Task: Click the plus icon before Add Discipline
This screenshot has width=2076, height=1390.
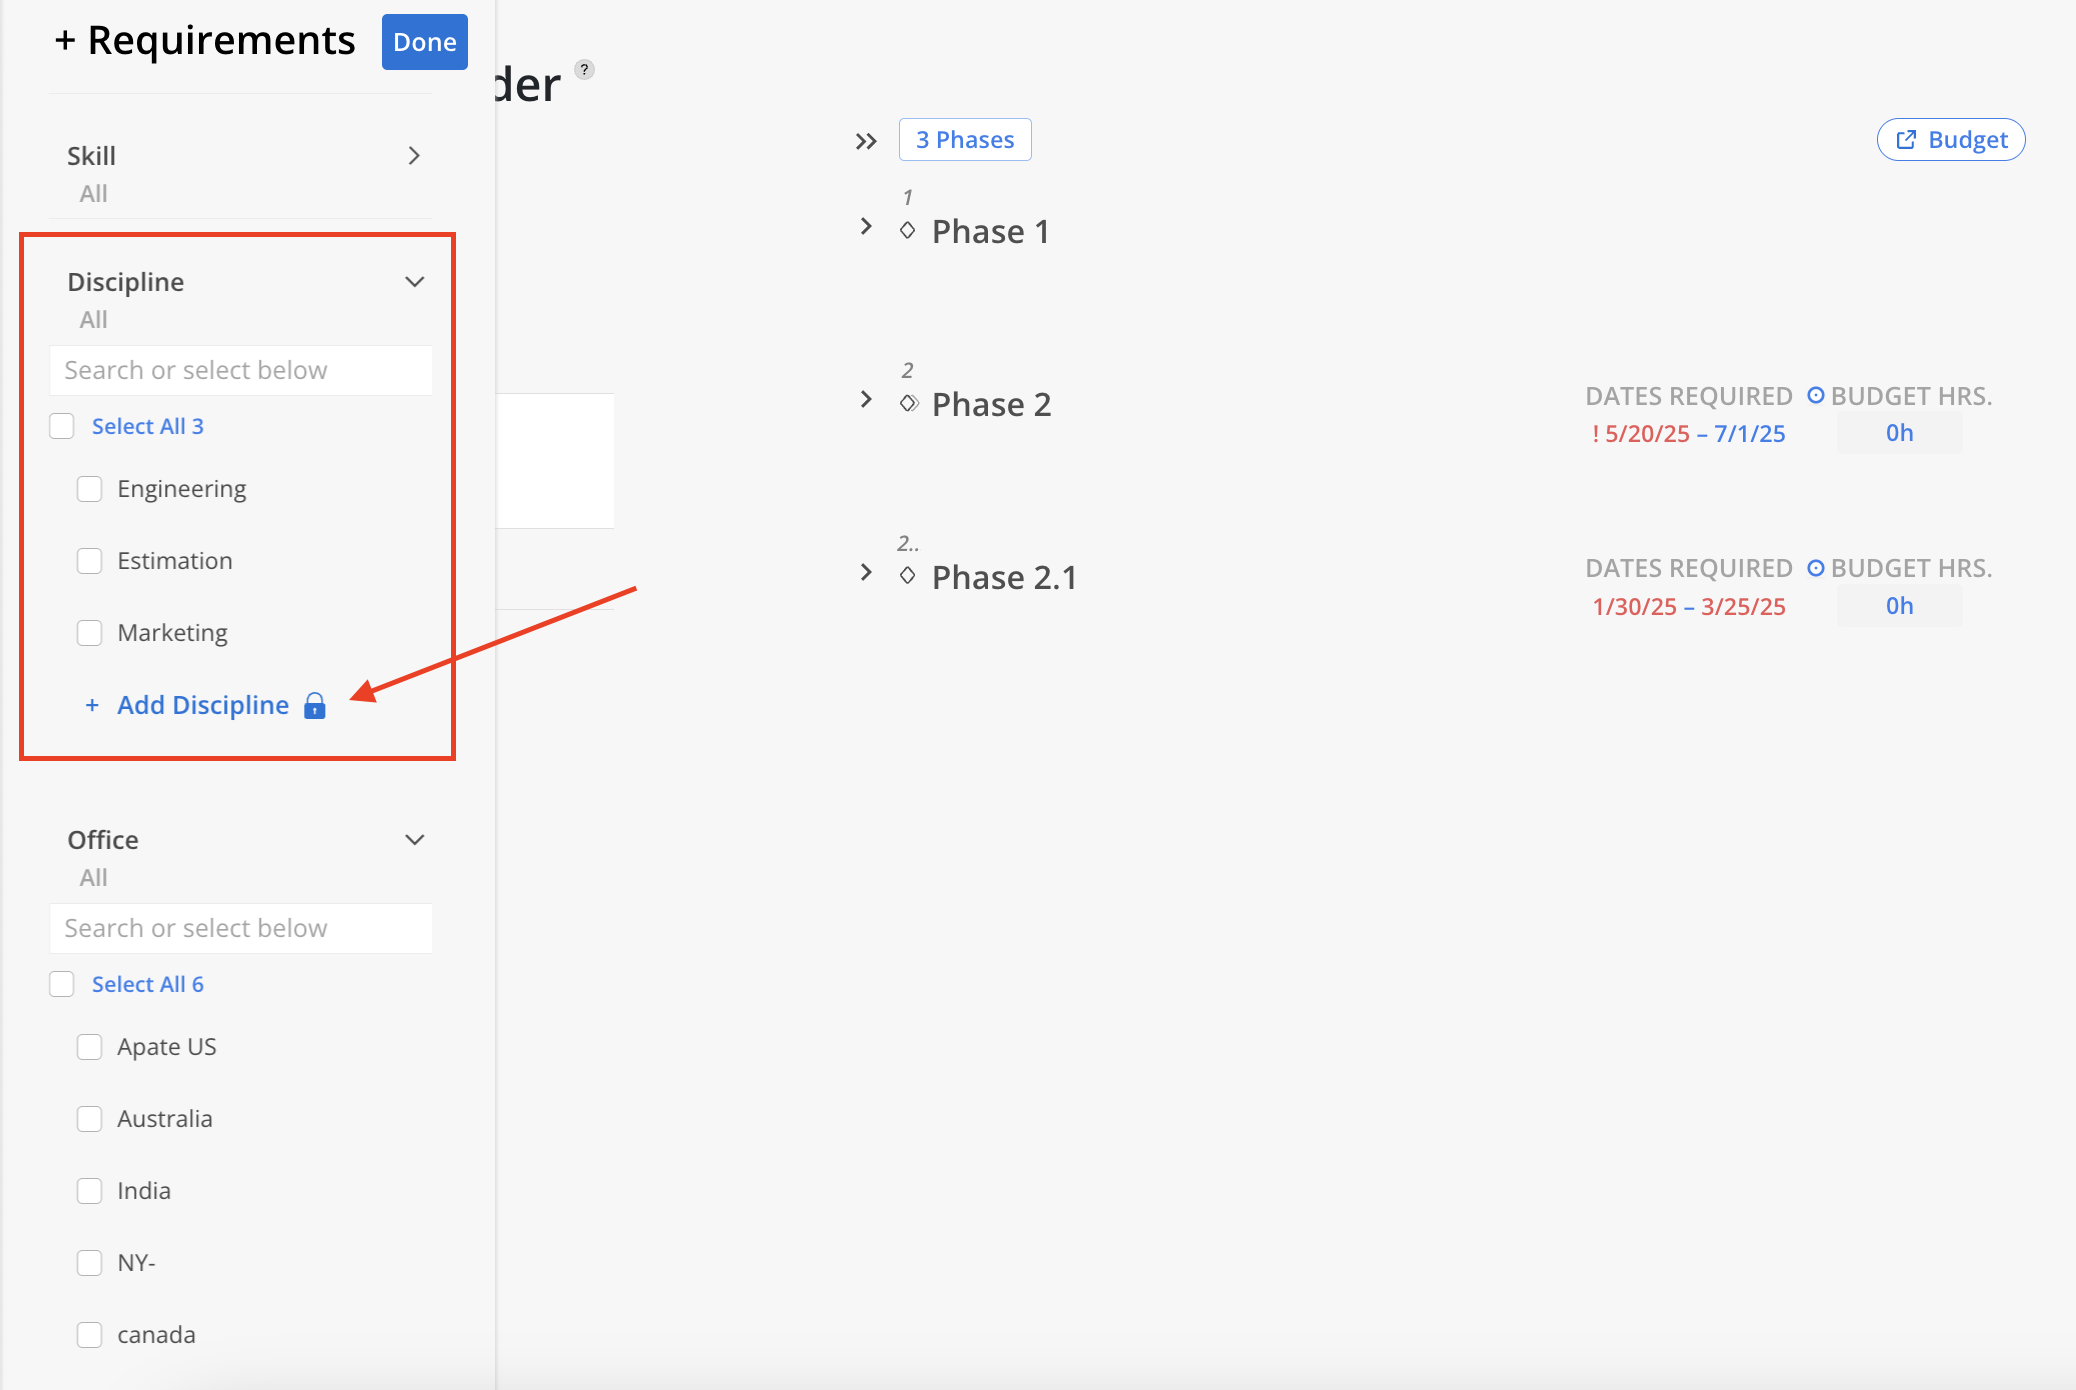Action: [92, 705]
